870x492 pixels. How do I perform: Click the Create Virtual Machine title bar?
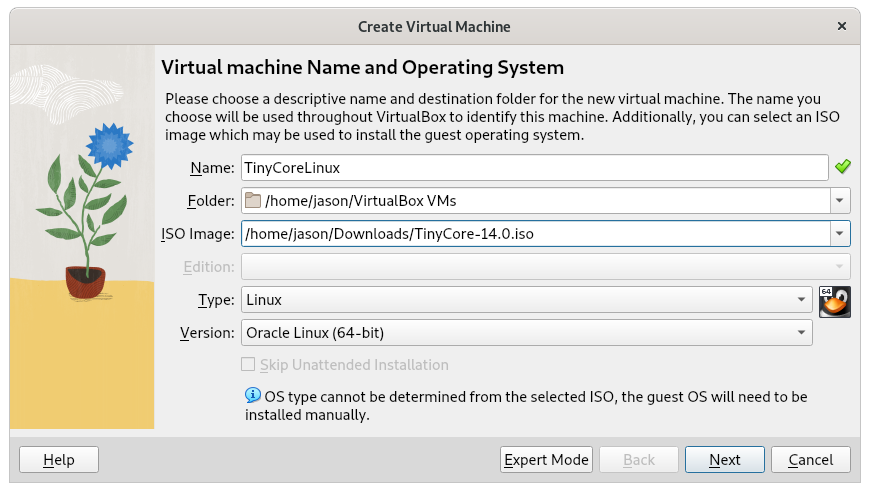[434, 27]
